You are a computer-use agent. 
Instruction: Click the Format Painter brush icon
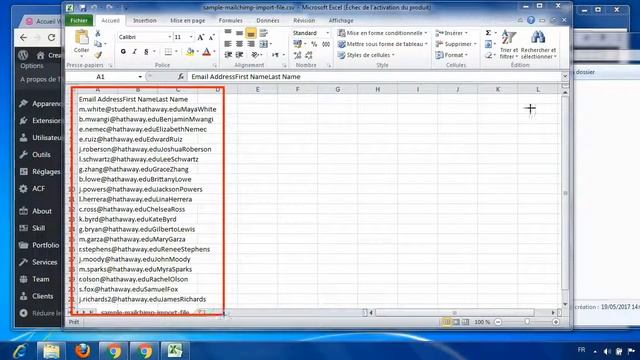(98, 54)
